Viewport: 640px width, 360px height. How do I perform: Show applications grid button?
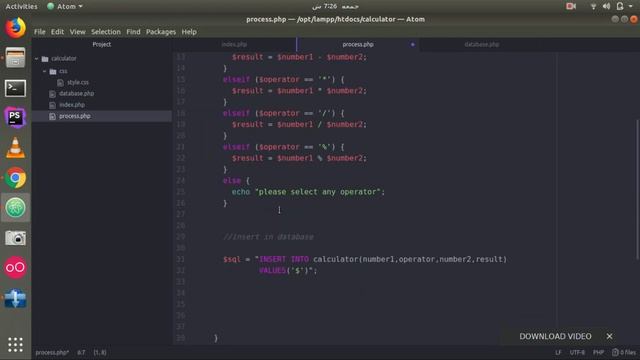tap(16, 345)
